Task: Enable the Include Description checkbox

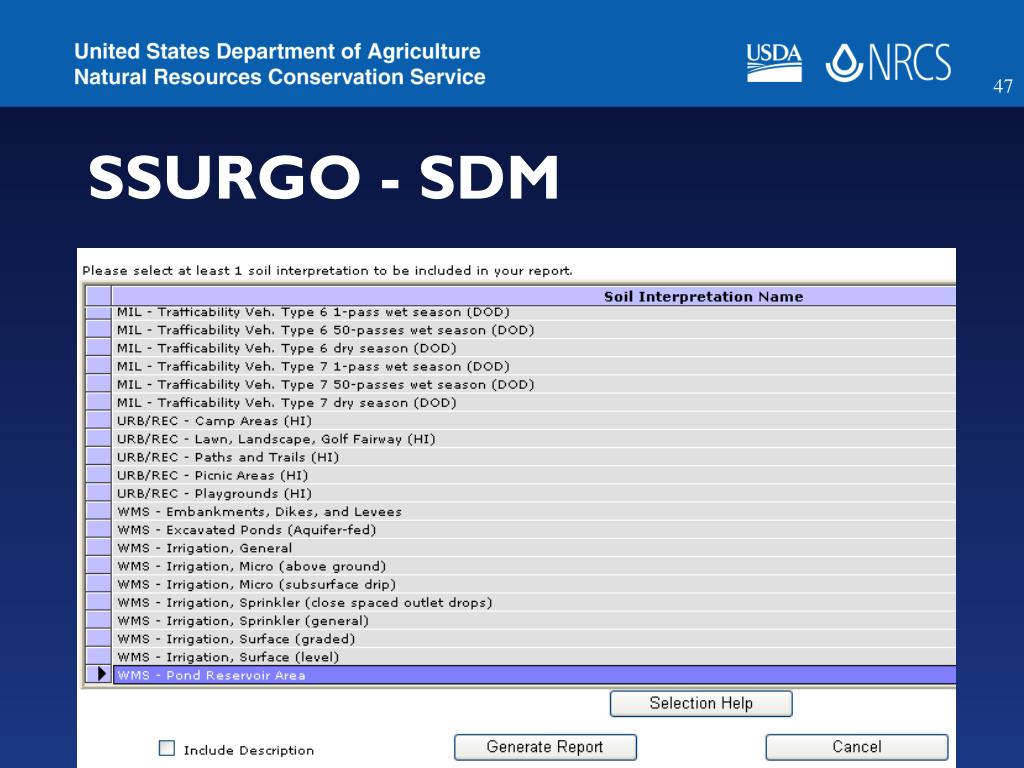Action: coord(167,748)
